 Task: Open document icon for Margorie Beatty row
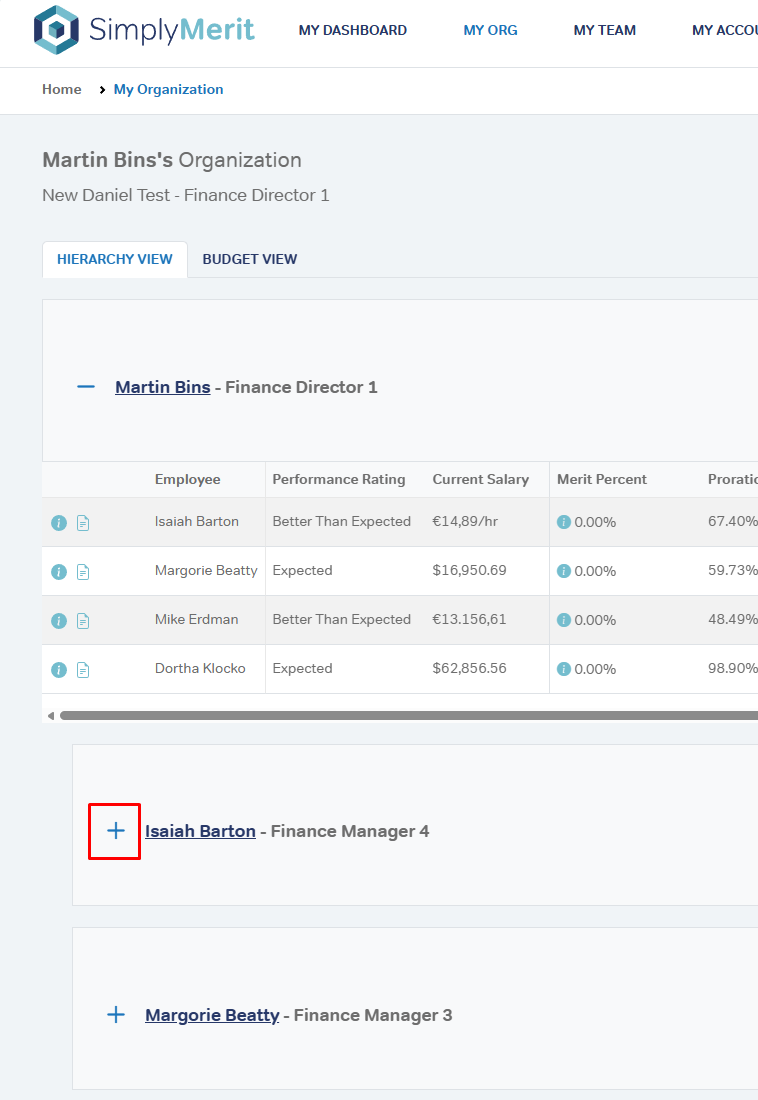pyautogui.click(x=83, y=572)
